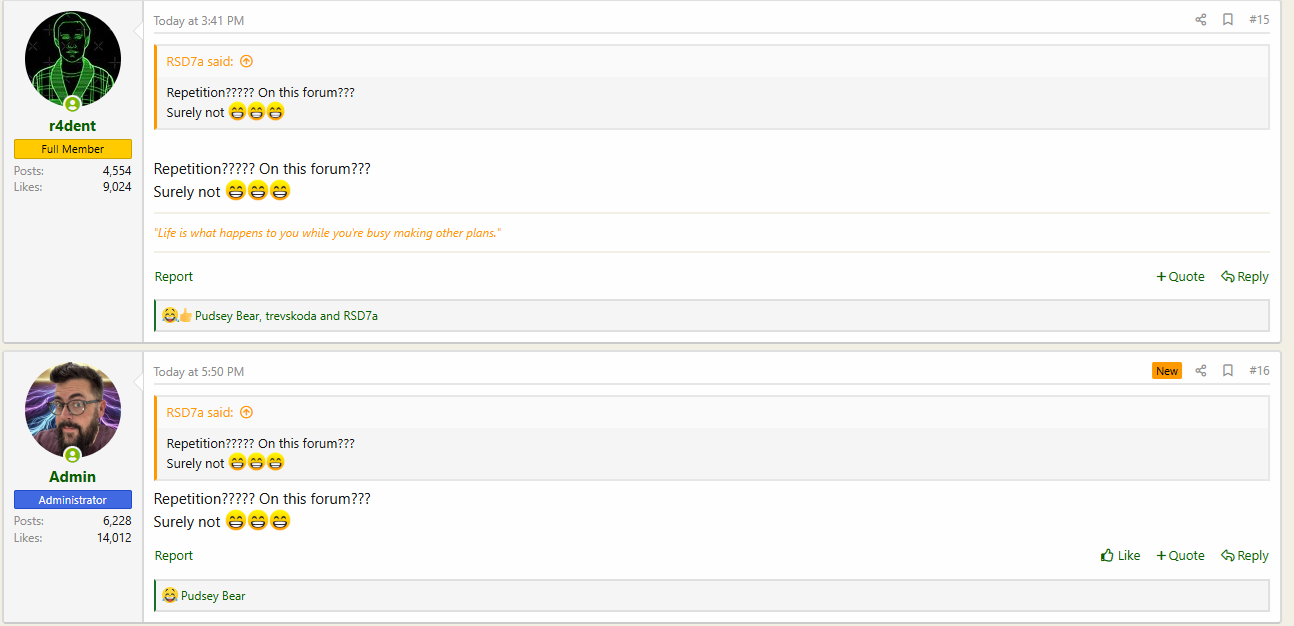Open Pudsey Bear's profile from Admin's post reactions
This screenshot has height=626, width=1294.
tap(213, 596)
